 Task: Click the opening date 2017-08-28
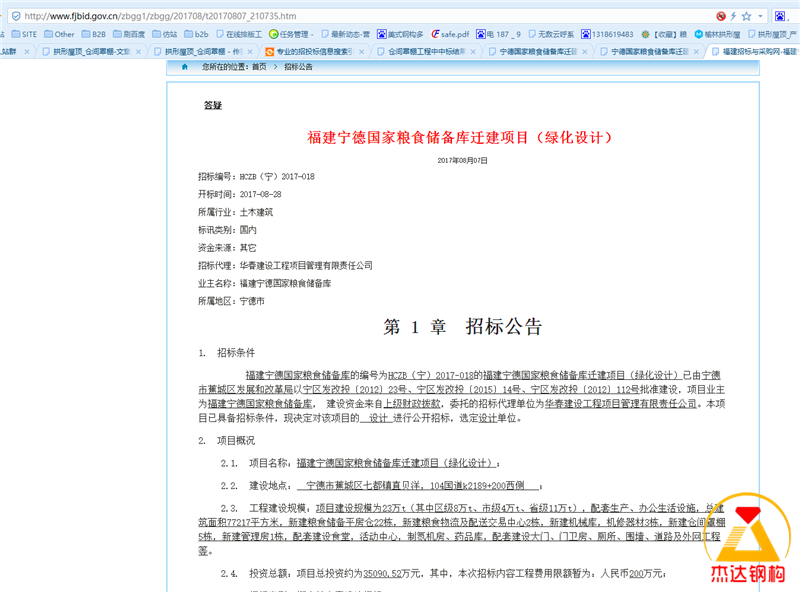point(261,194)
